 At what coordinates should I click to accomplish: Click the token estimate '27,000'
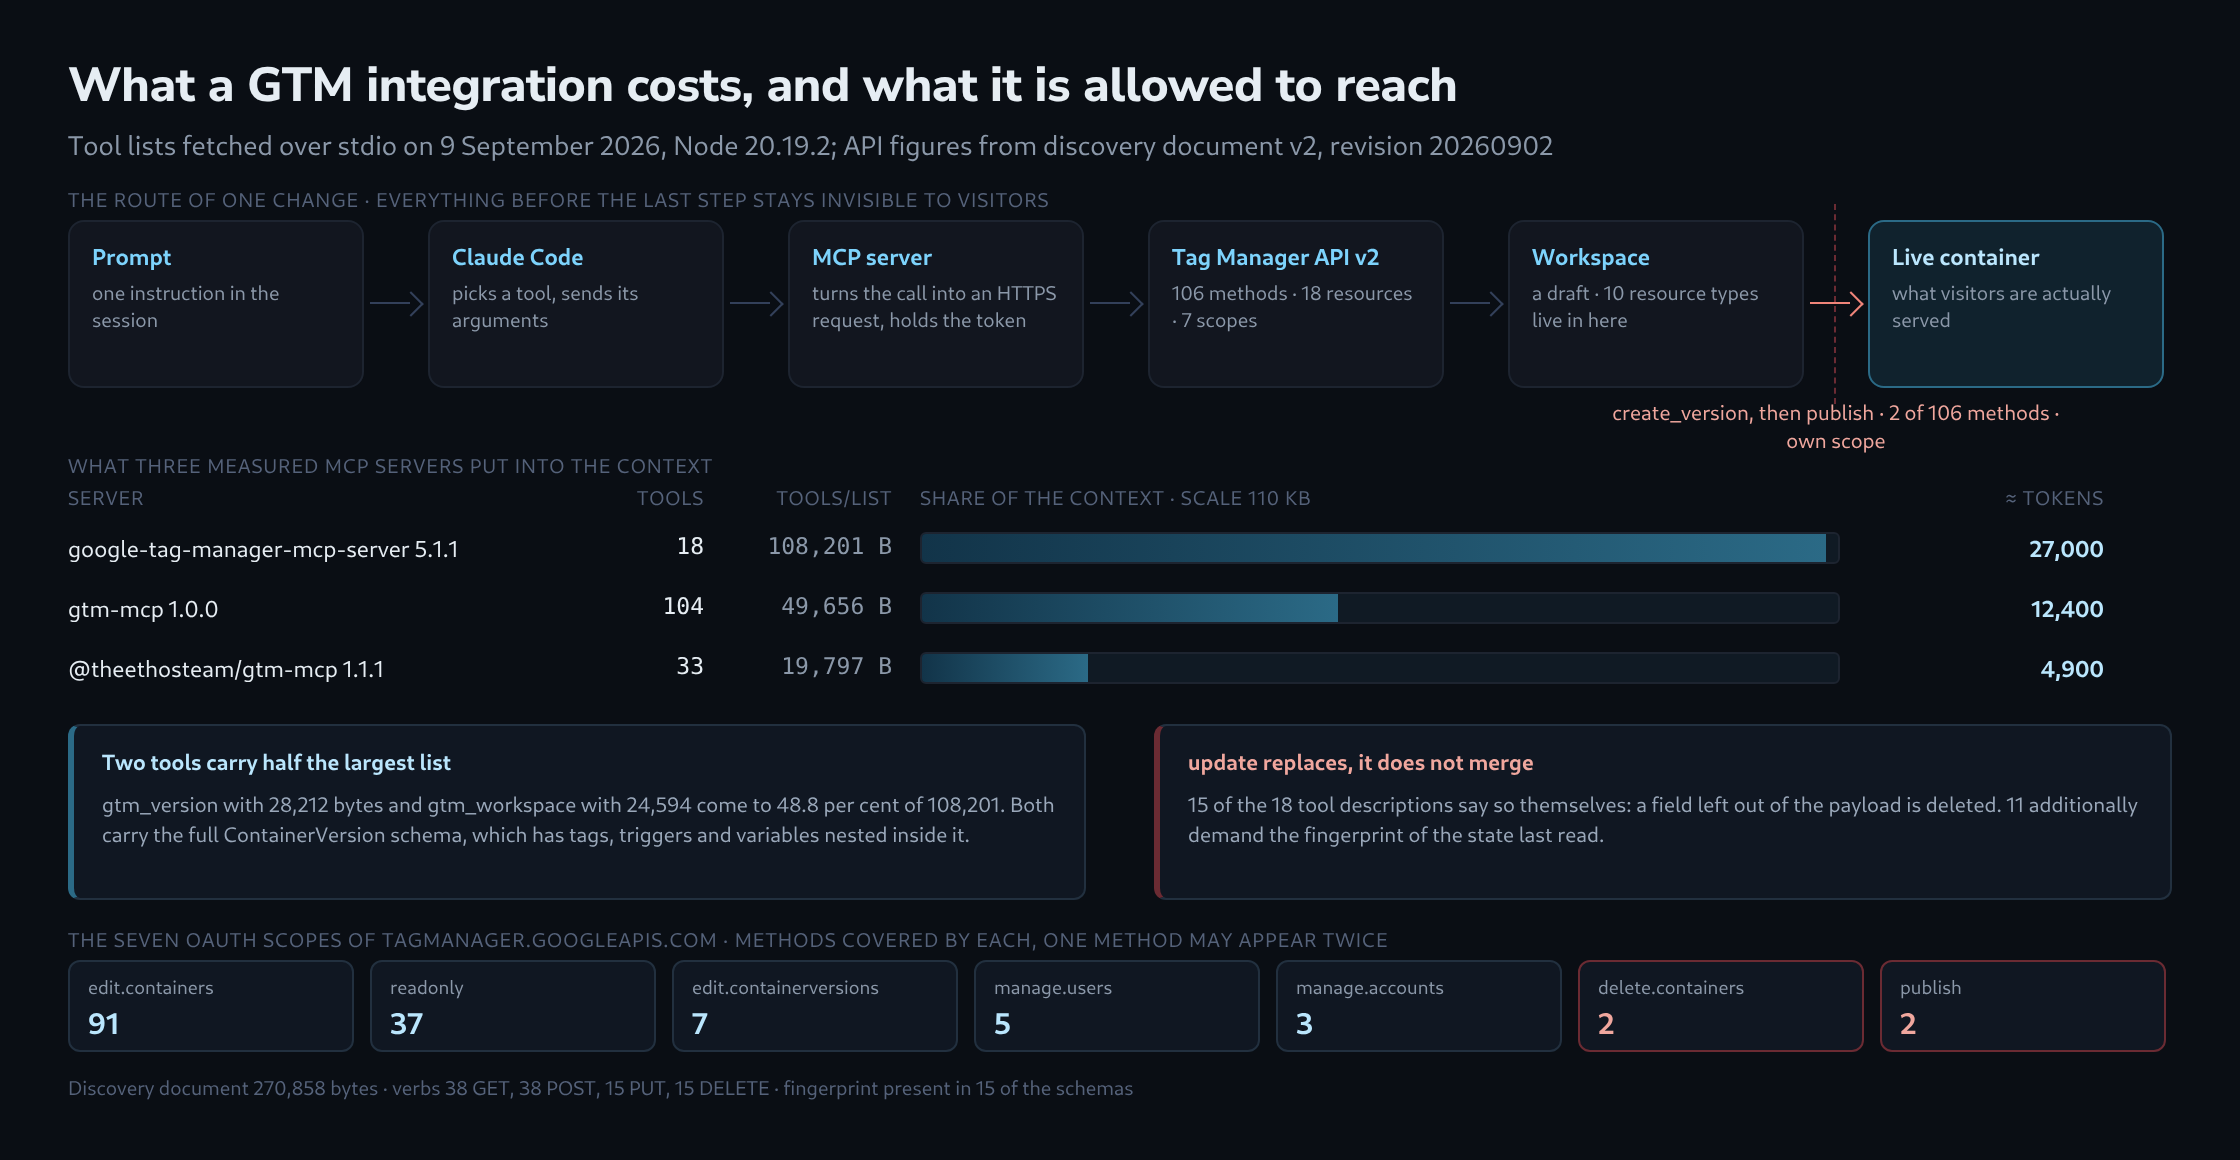(x=2066, y=549)
